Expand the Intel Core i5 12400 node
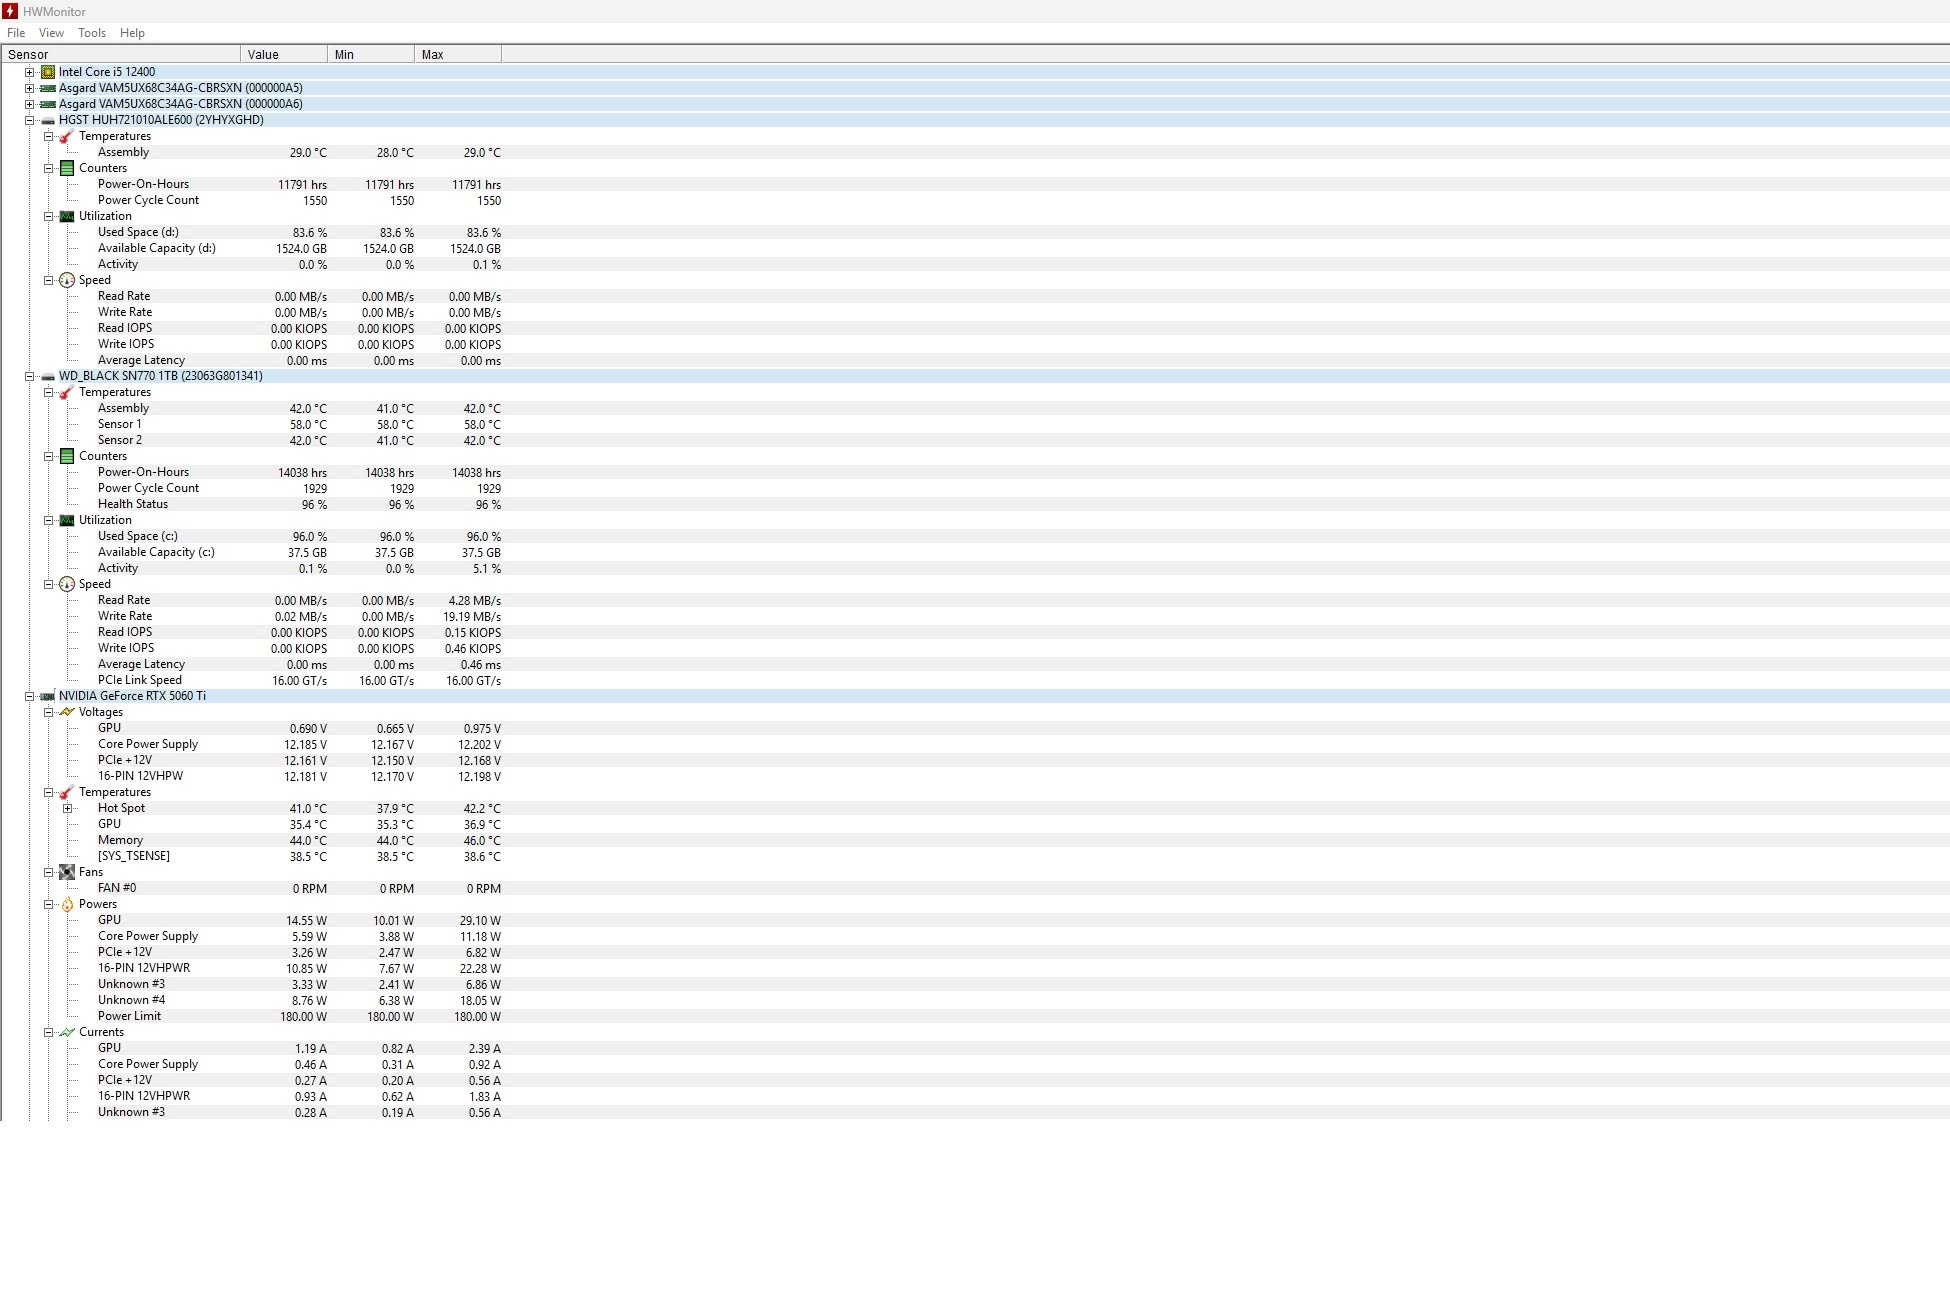The image size is (1950, 1296). [30, 72]
